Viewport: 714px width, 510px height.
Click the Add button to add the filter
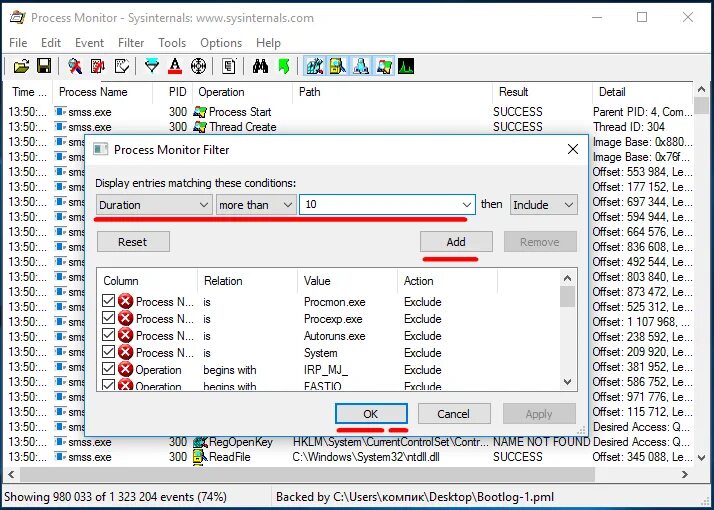tap(456, 242)
